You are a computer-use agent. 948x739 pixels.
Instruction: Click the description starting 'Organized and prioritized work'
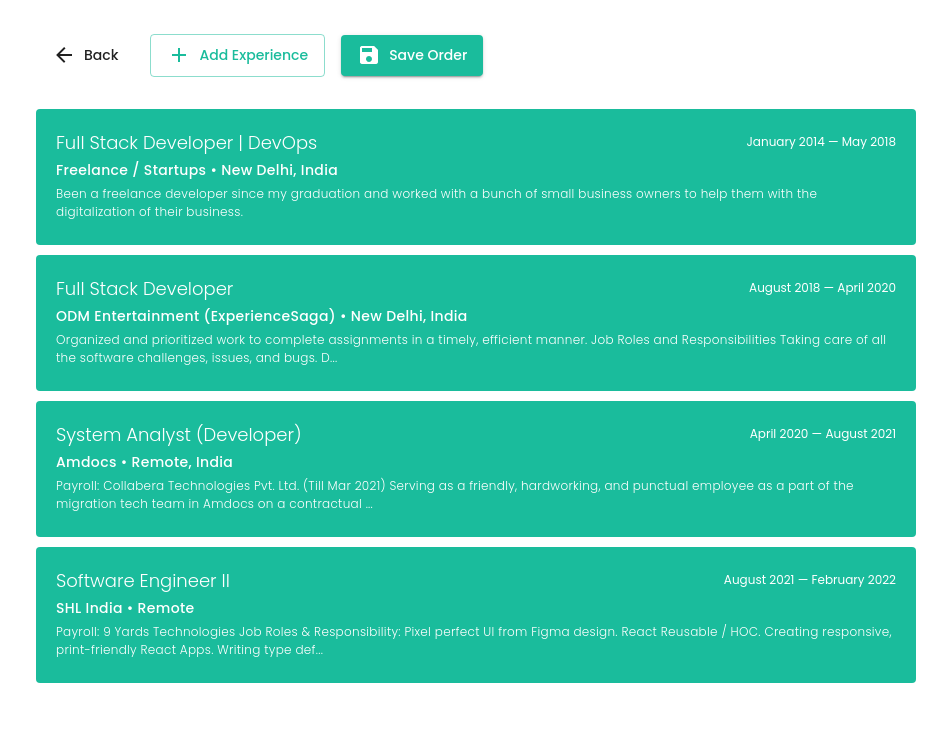[x=471, y=348]
